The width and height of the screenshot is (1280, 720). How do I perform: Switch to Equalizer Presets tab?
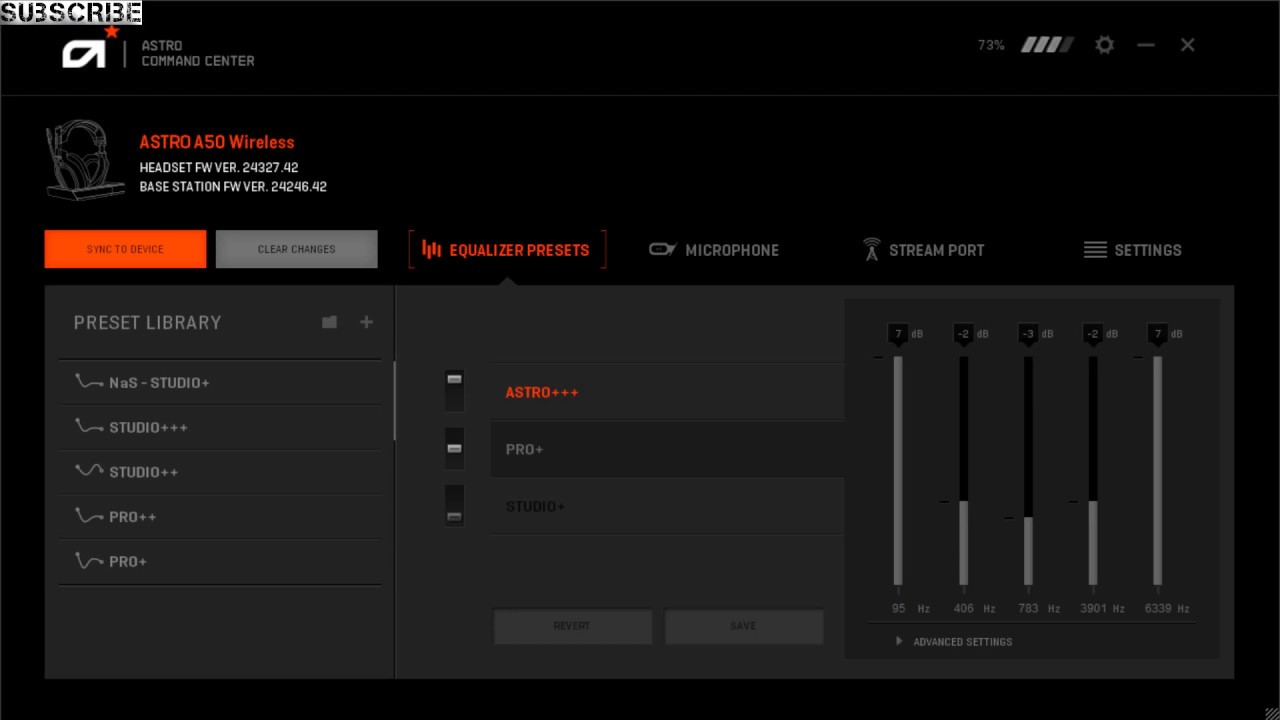pyautogui.click(x=507, y=250)
